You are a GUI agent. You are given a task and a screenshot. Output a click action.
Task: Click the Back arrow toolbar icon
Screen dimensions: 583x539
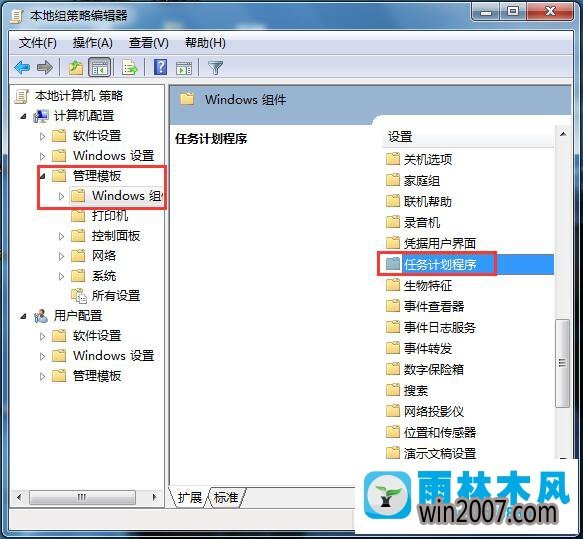coord(22,68)
